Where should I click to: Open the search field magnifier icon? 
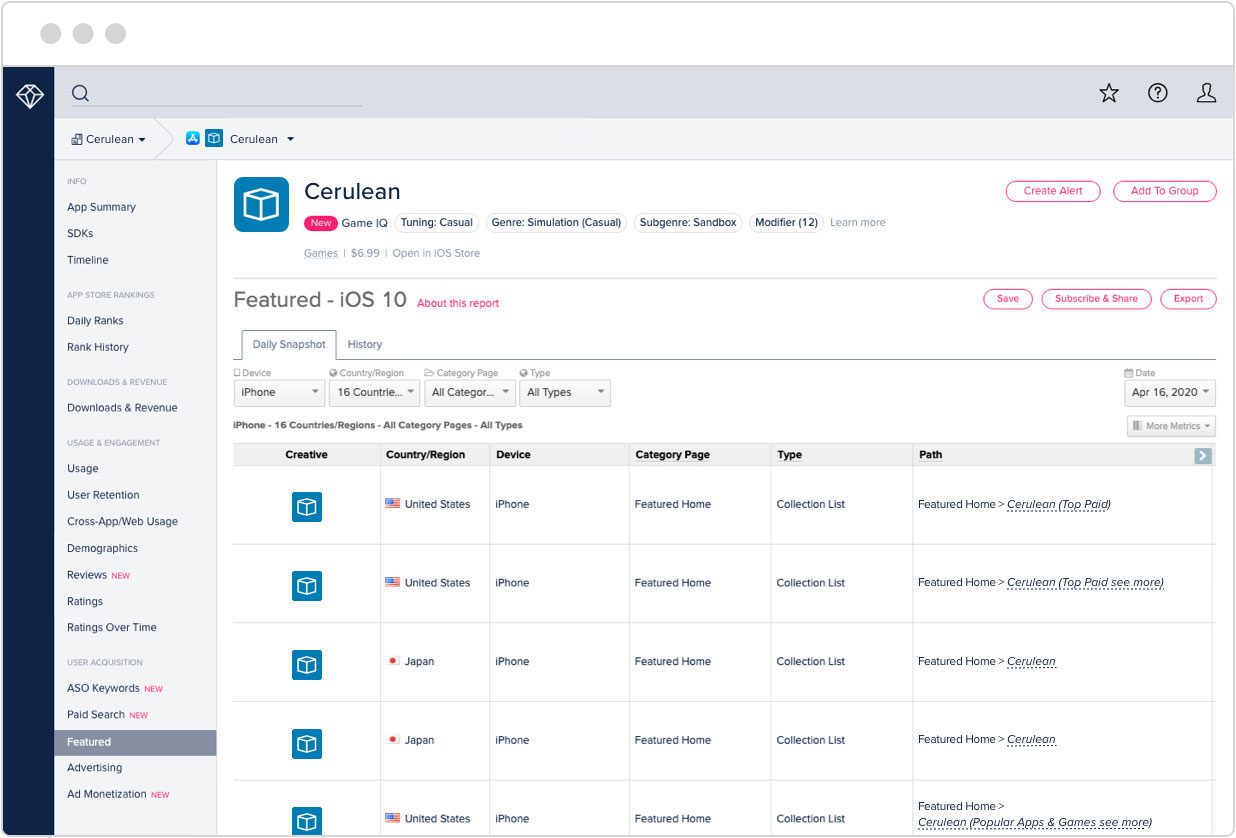click(79, 92)
